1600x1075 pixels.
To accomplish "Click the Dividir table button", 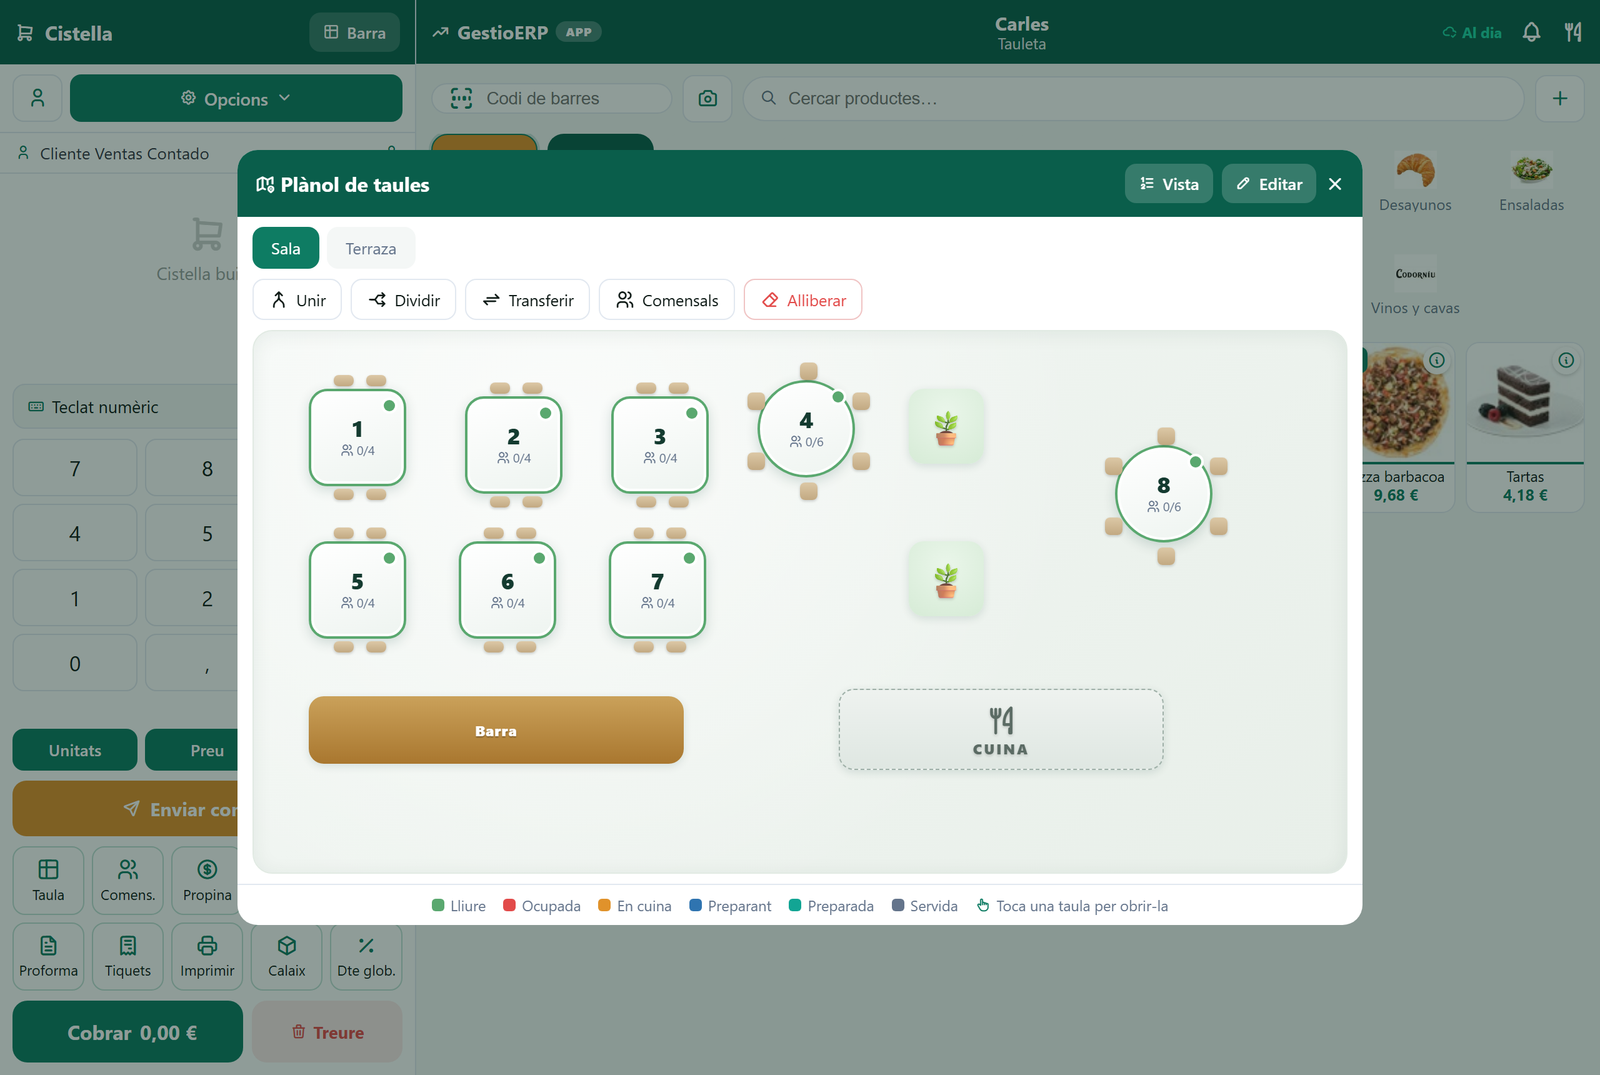I will (403, 300).
